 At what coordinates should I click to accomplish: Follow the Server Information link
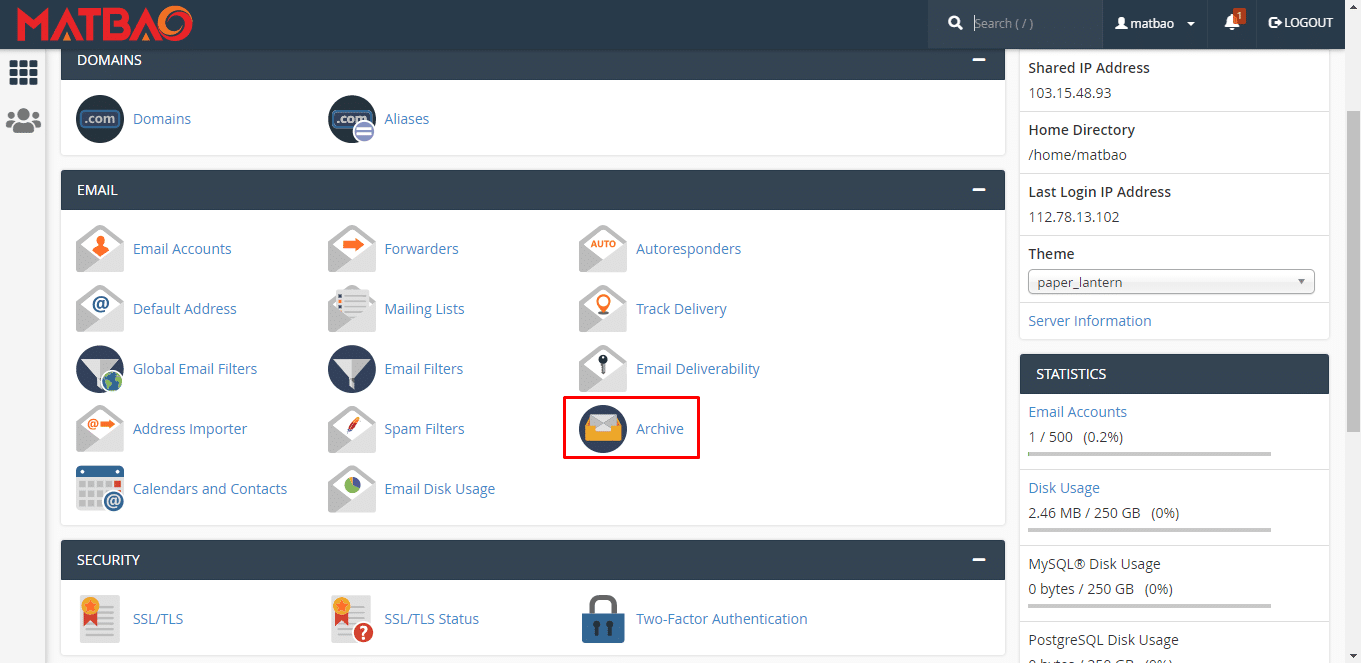[x=1089, y=320]
